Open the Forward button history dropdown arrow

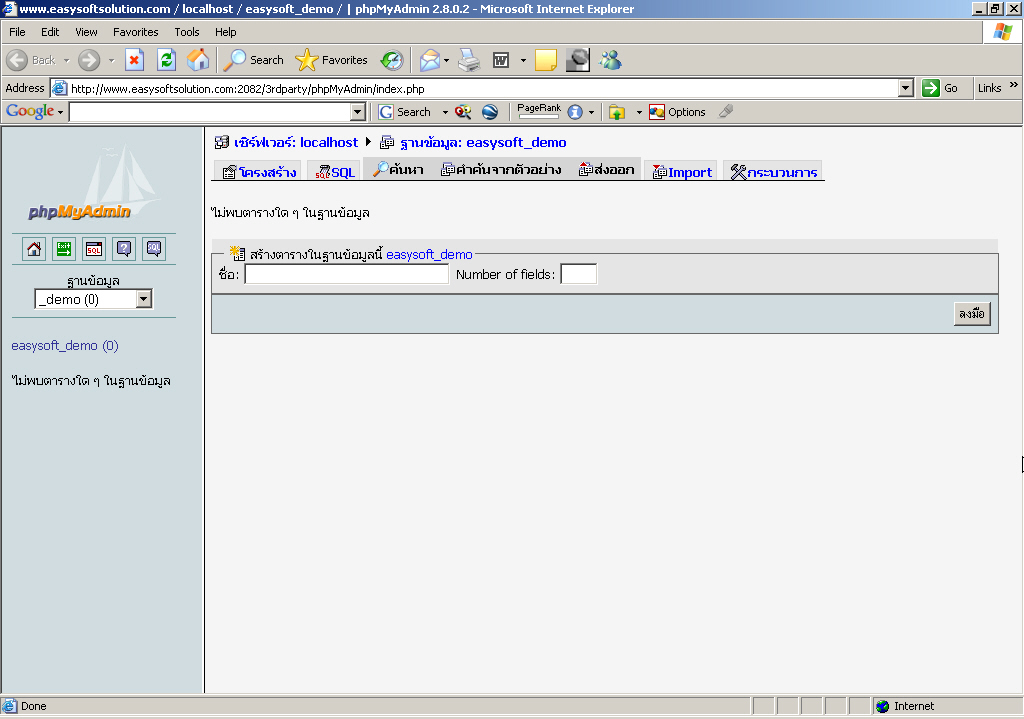pyautogui.click(x=111, y=60)
